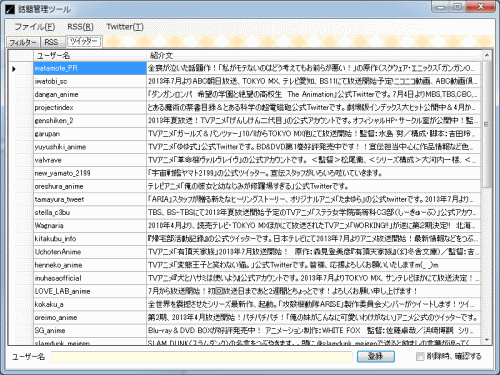Switch to the フィルター tab

pyautogui.click(x=23, y=42)
